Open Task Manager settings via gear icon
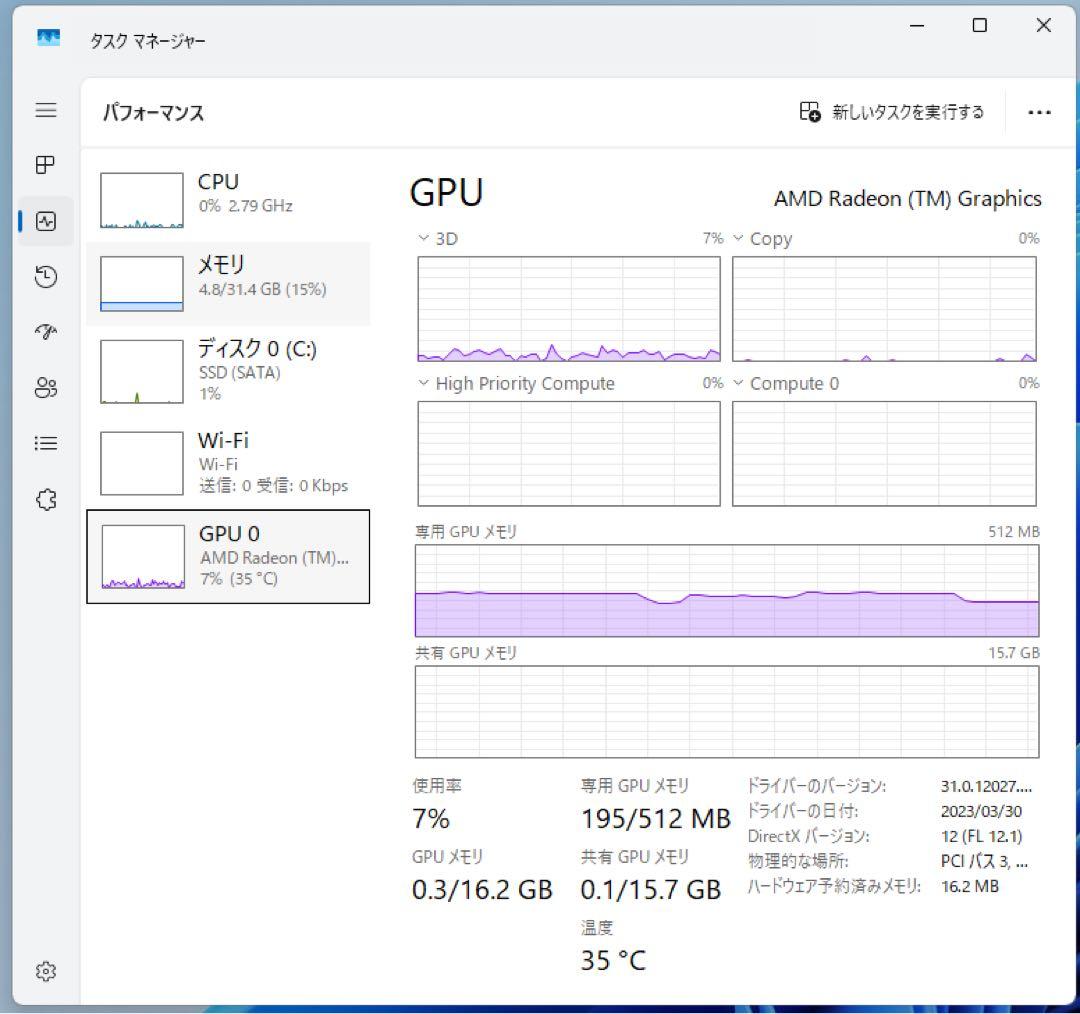Screen dimensions: 1080x1014 pos(46,970)
